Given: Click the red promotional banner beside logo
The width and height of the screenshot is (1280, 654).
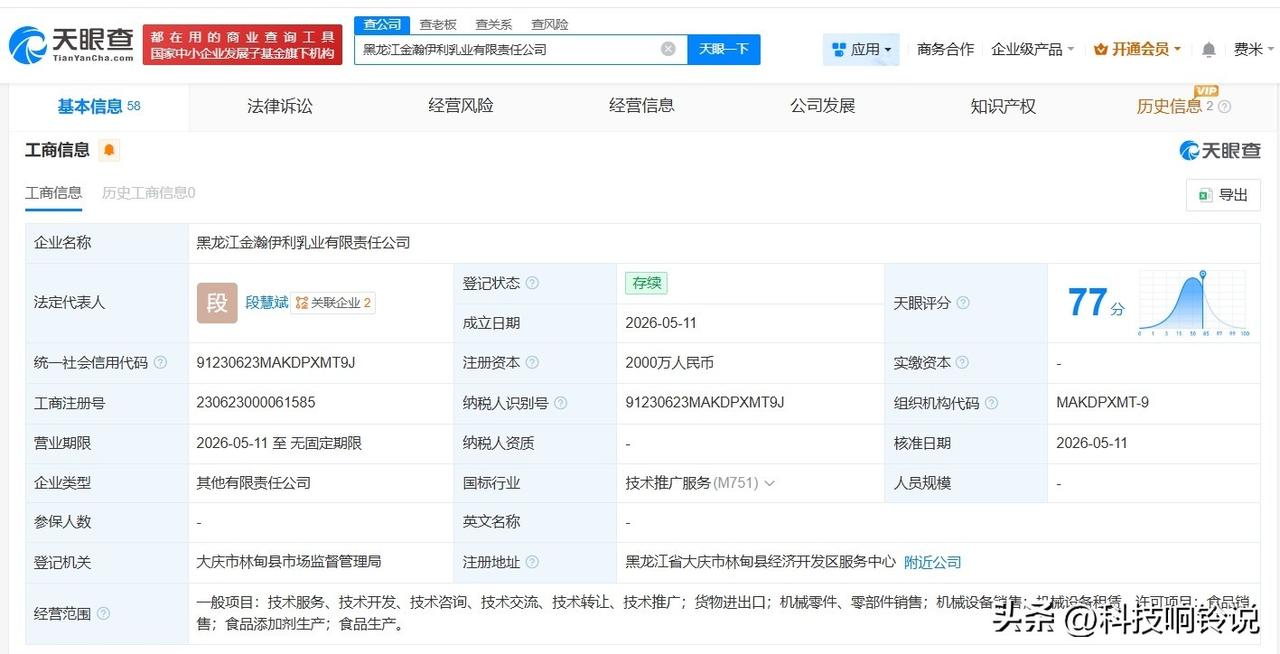Looking at the screenshot, I should [x=243, y=45].
